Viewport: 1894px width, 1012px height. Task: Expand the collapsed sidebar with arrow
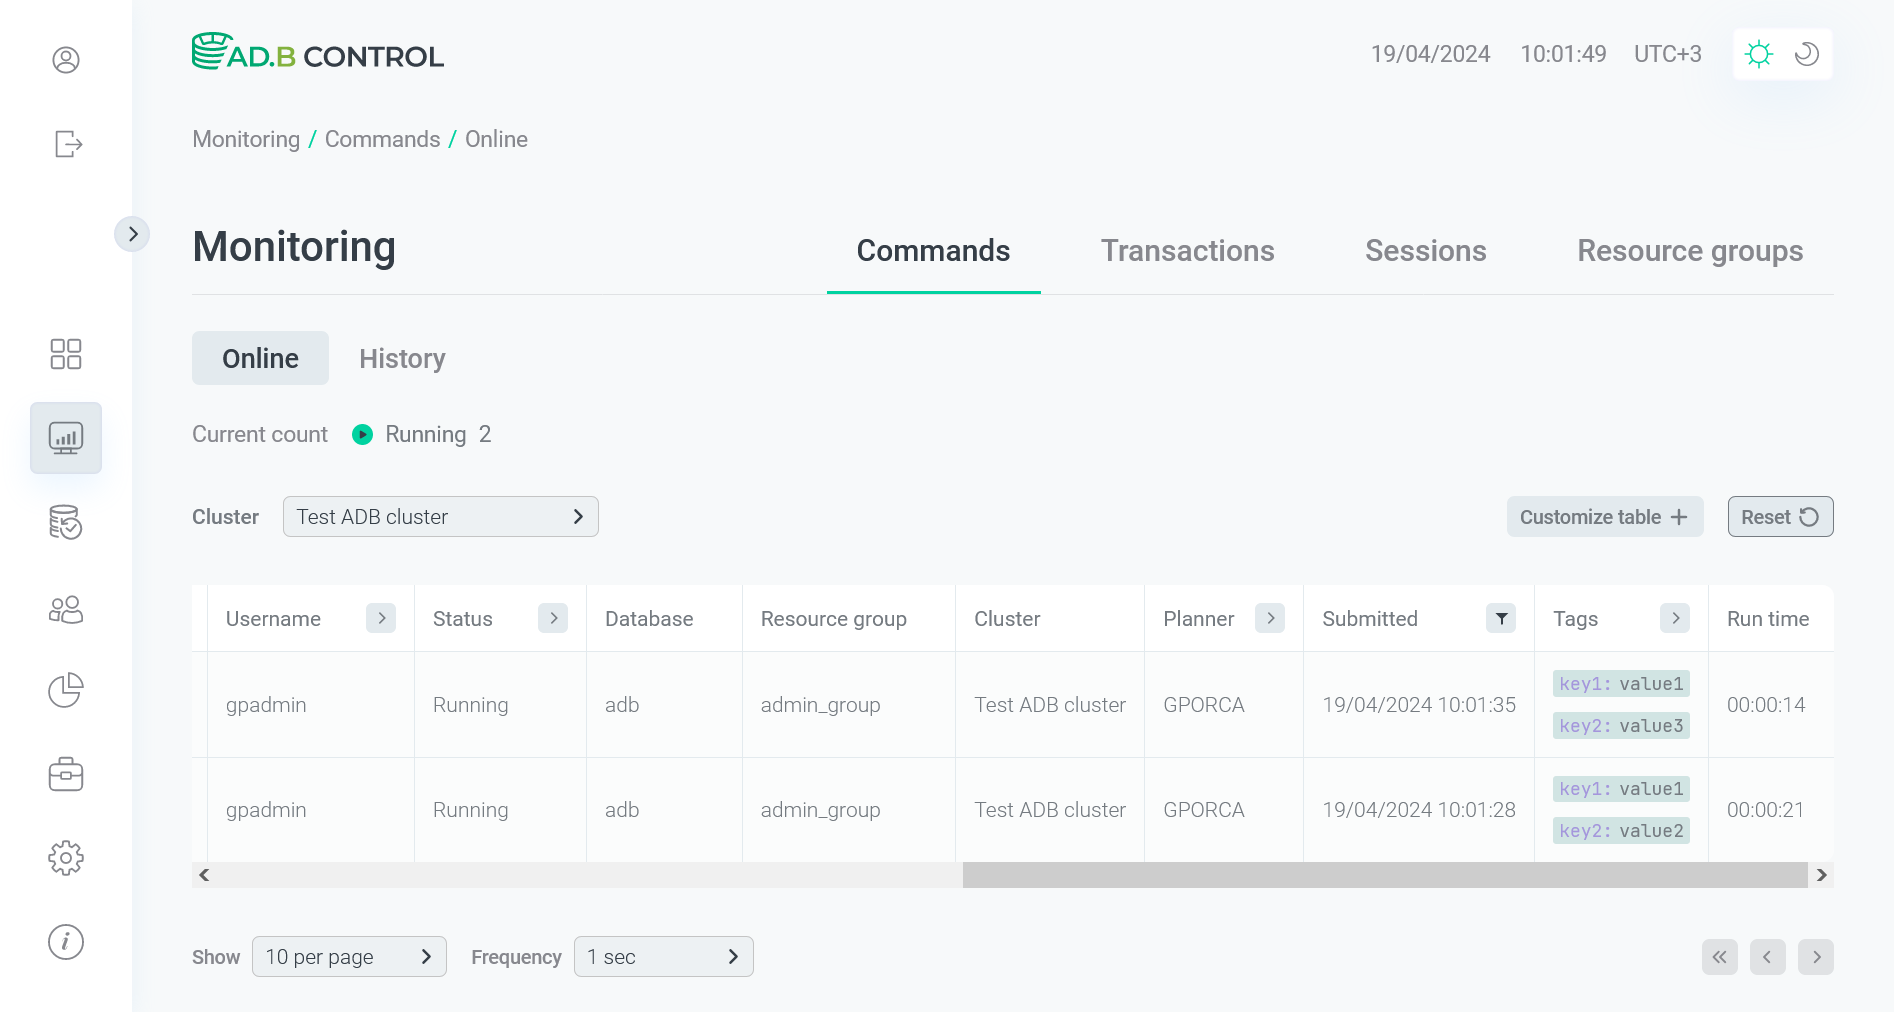132,234
